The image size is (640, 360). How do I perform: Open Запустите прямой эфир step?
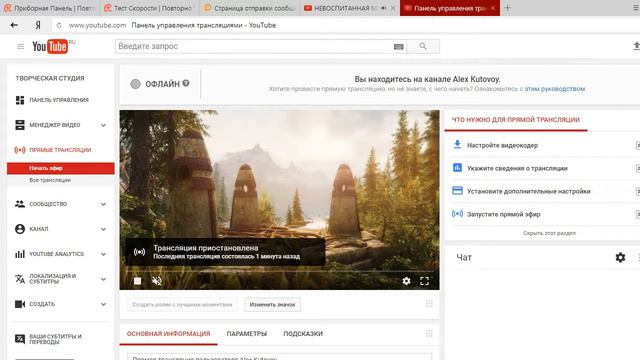[504, 214]
